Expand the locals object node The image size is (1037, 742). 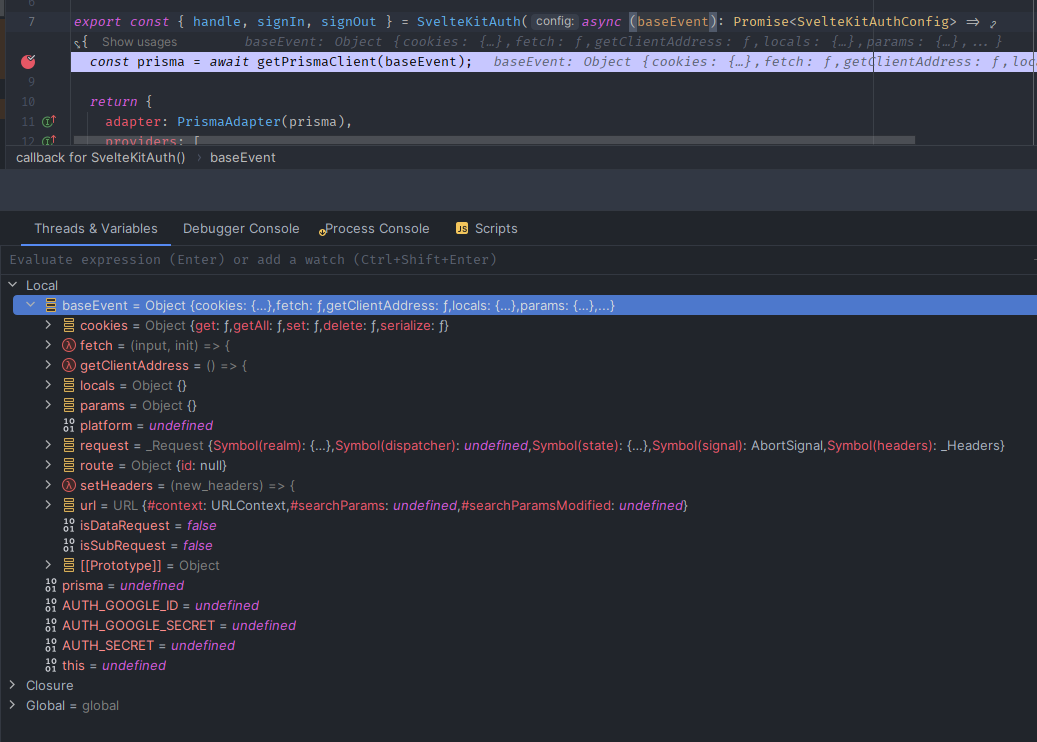(48, 385)
